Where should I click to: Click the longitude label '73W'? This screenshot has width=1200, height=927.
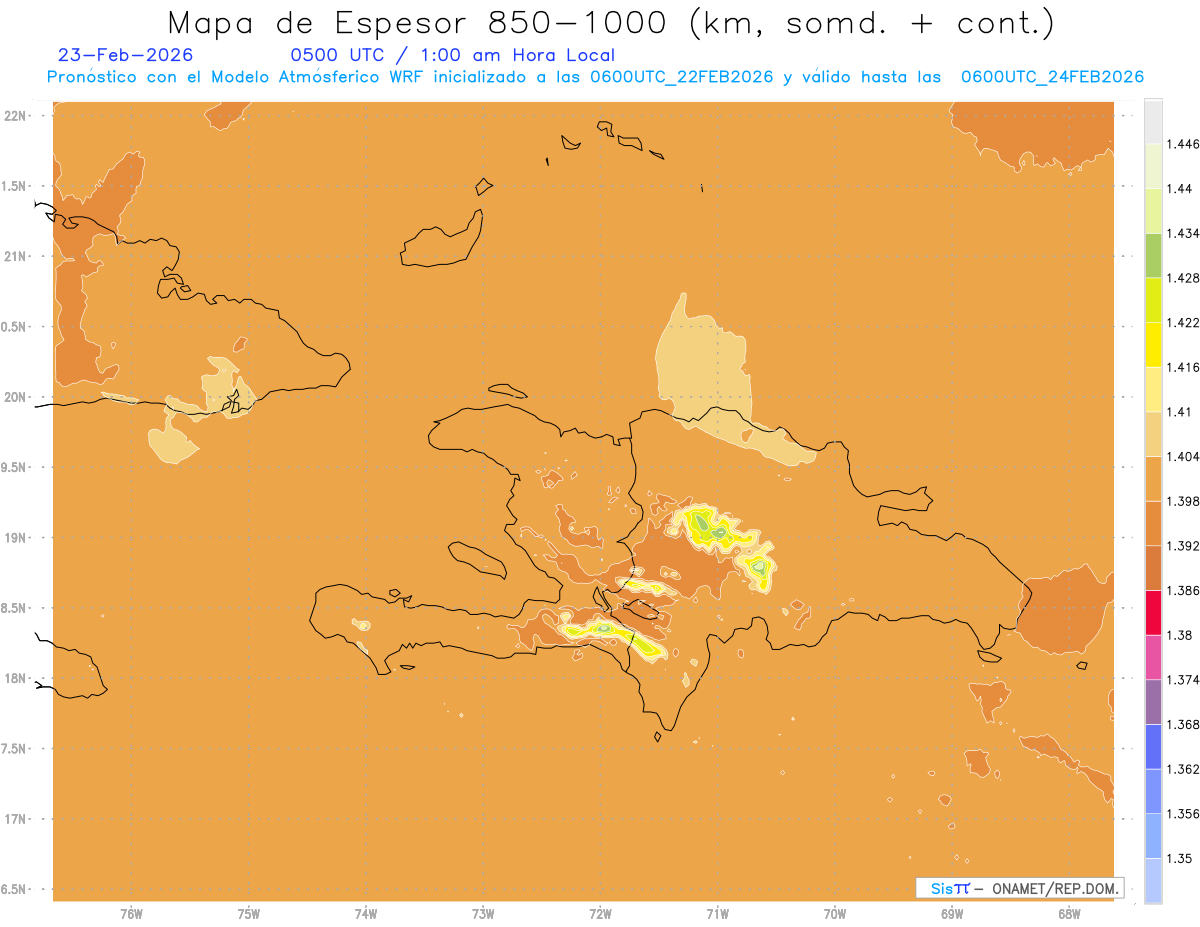pos(483,914)
